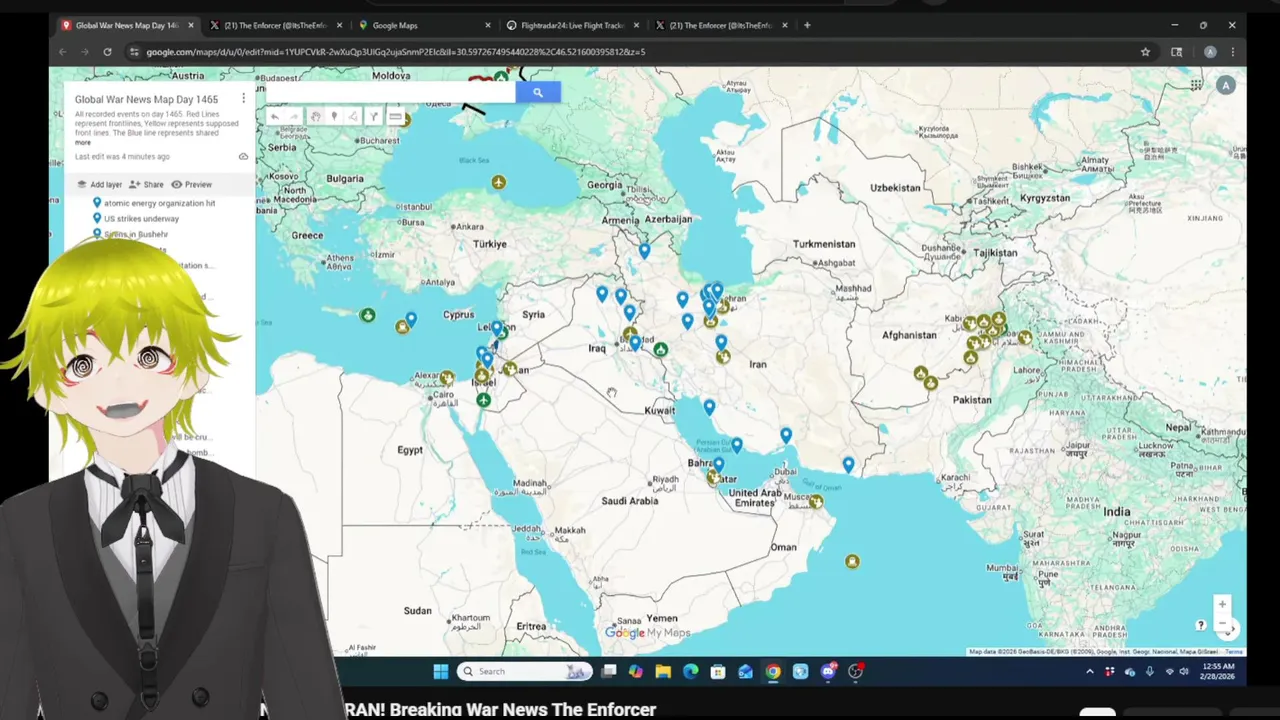Select the hand pan tool
Screen dimensions: 1280x720
tap(315, 117)
